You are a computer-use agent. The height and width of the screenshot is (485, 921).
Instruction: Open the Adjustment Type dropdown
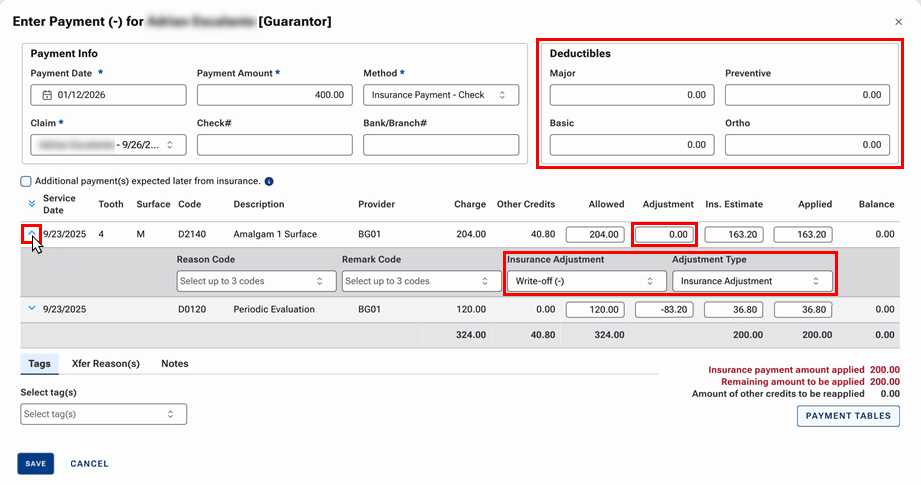point(751,281)
